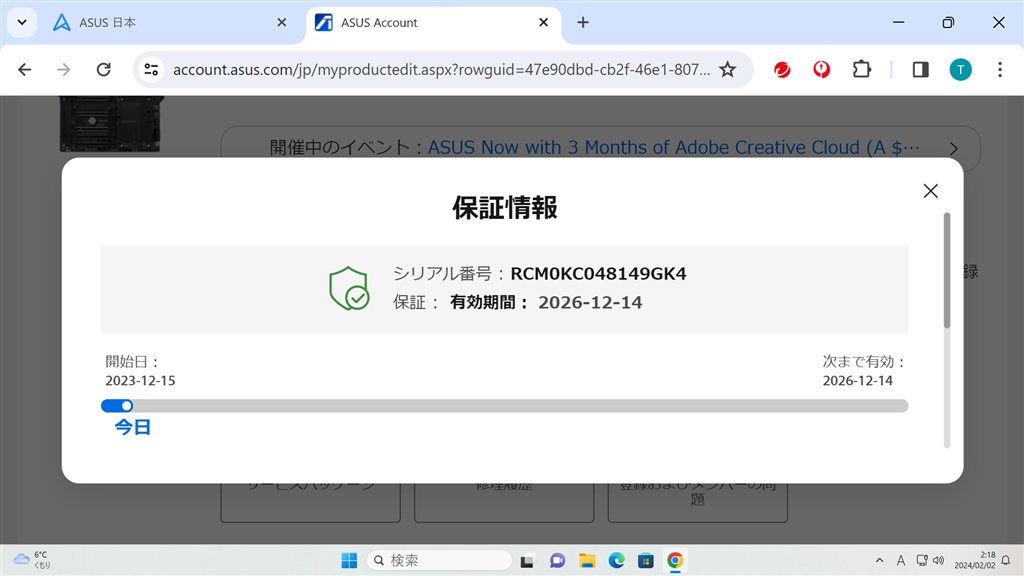Open the tab search dropdown
The width and height of the screenshot is (1024, 576).
click(x=22, y=22)
